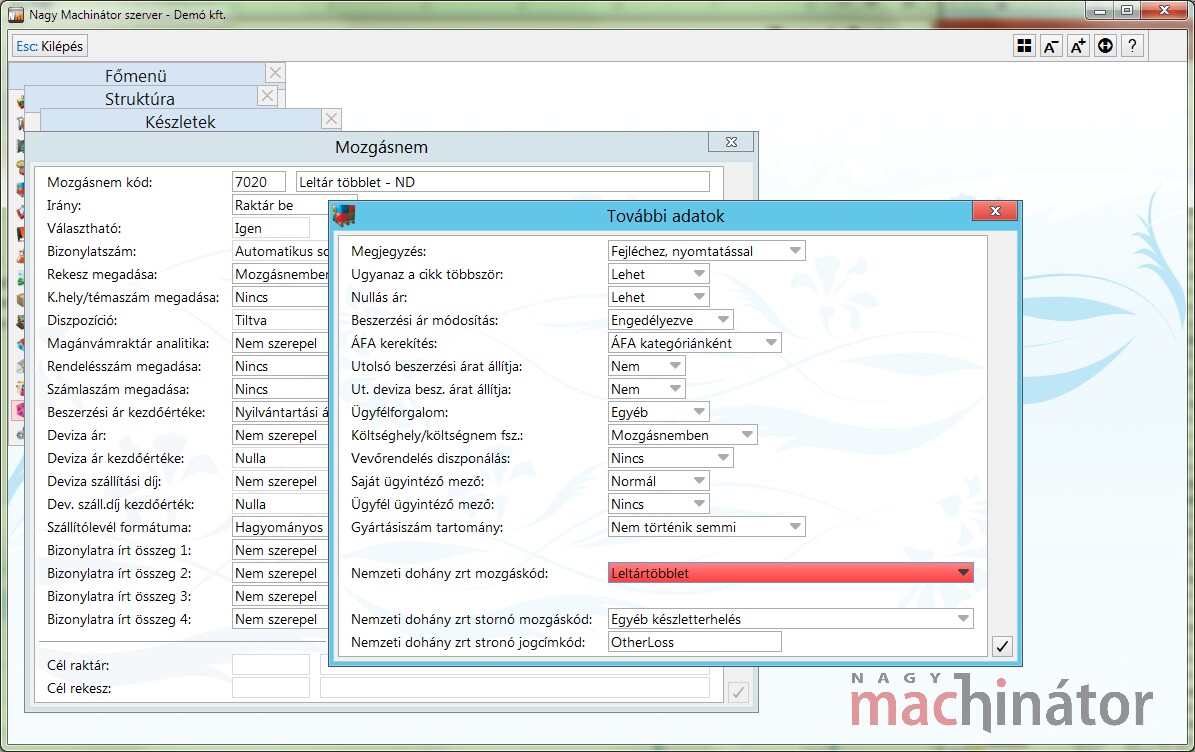Click Deviza szállítási díj field
The width and height of the screenshot is (1195, 752).
point(280,482)
